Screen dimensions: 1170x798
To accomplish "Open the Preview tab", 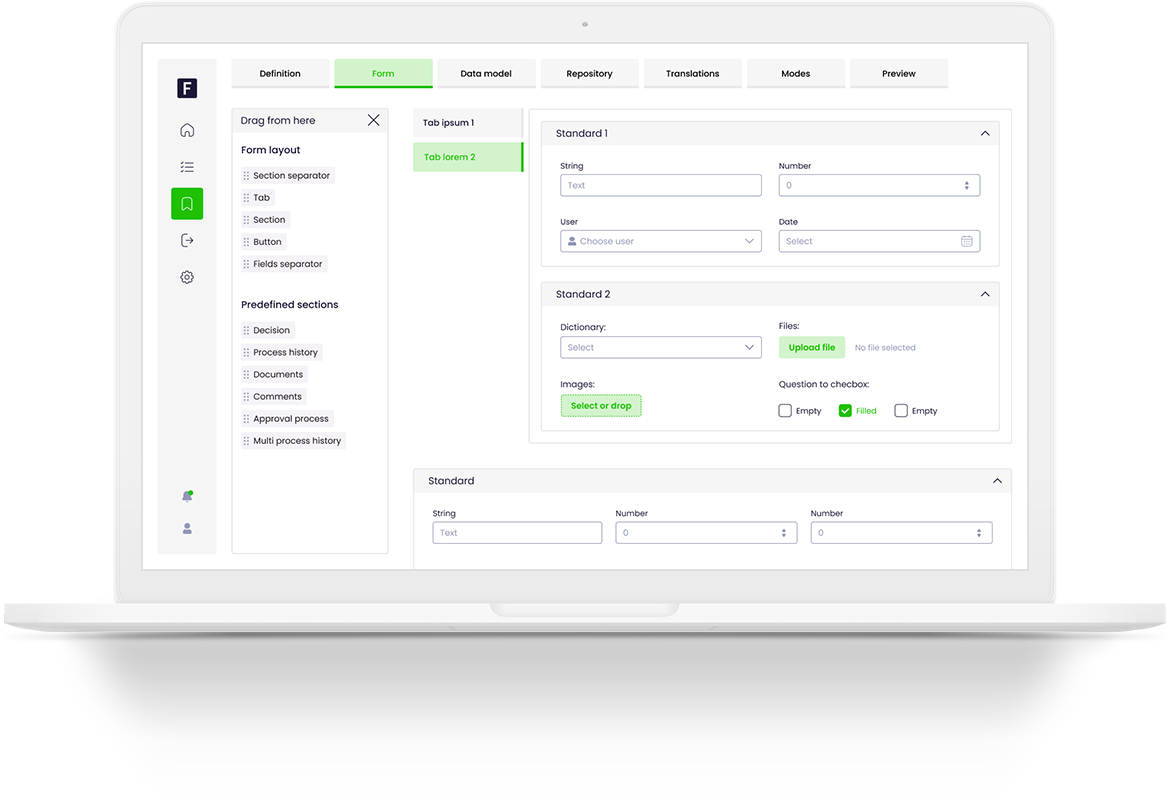I will click(x=898, y=74).
